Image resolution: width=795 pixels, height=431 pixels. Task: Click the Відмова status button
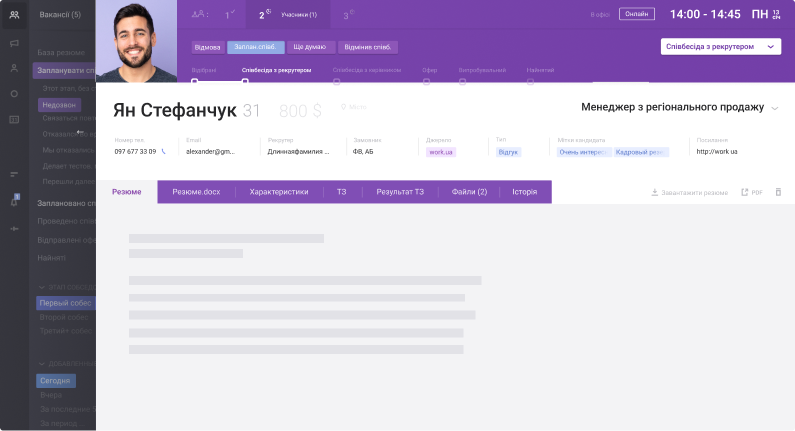[x=207, y=47]
